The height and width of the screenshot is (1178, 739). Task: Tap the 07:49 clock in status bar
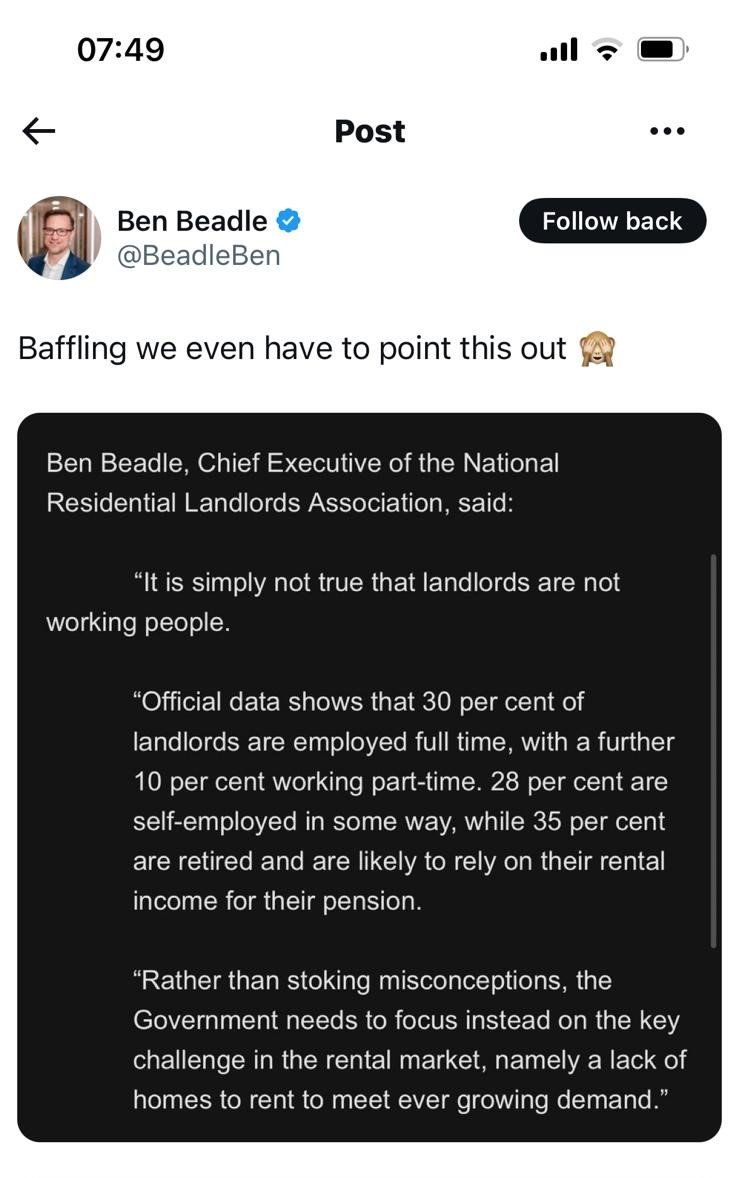(x=120, y=49)
